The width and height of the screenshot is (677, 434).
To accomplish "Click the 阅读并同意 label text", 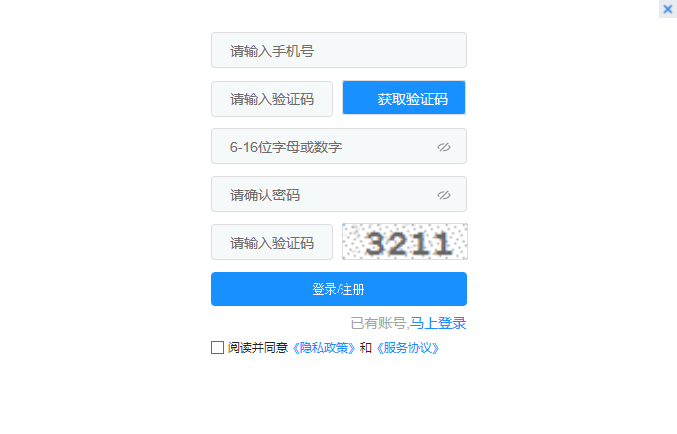I will click(x=258, y=348).
